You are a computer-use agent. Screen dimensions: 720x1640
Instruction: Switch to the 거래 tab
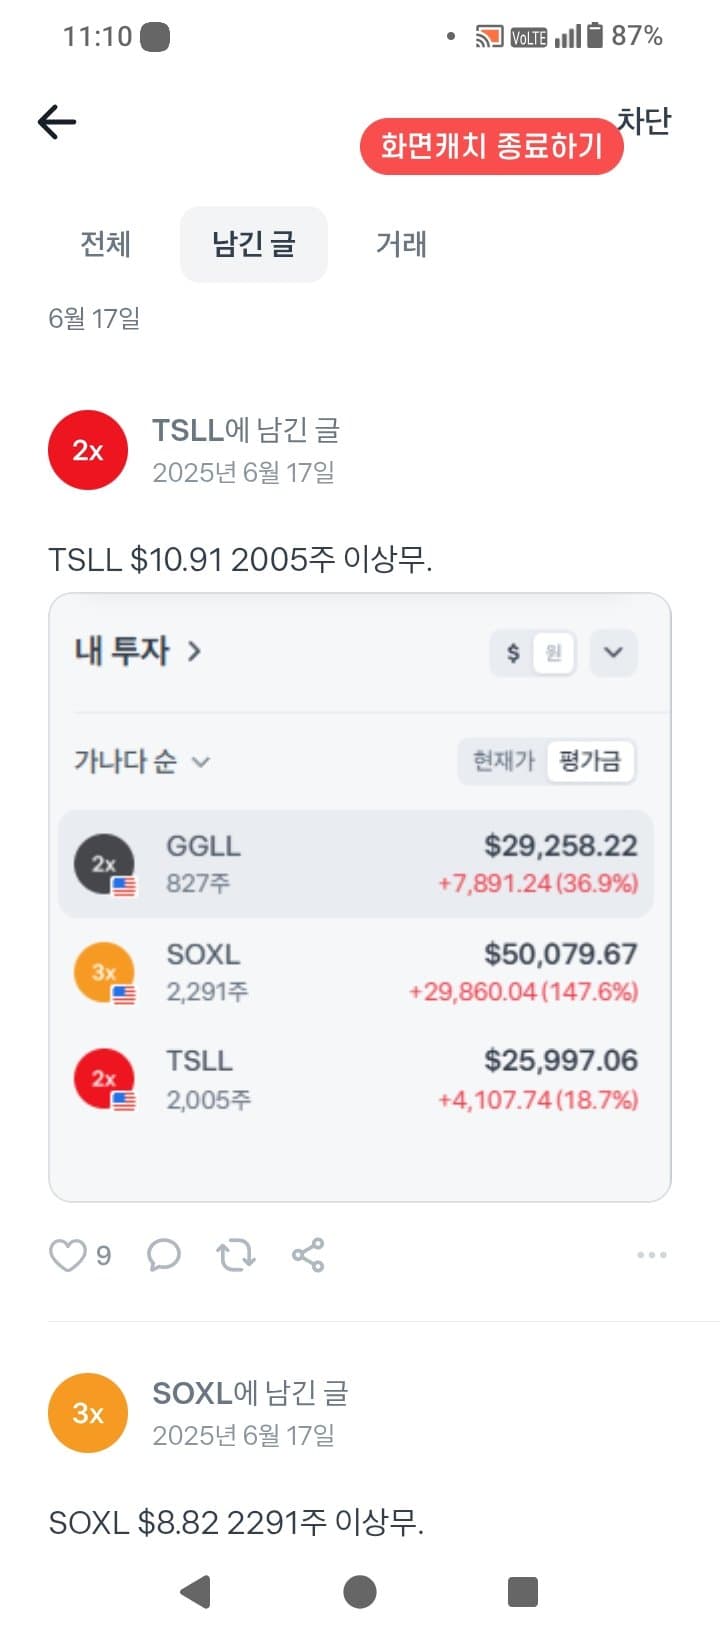401,244
